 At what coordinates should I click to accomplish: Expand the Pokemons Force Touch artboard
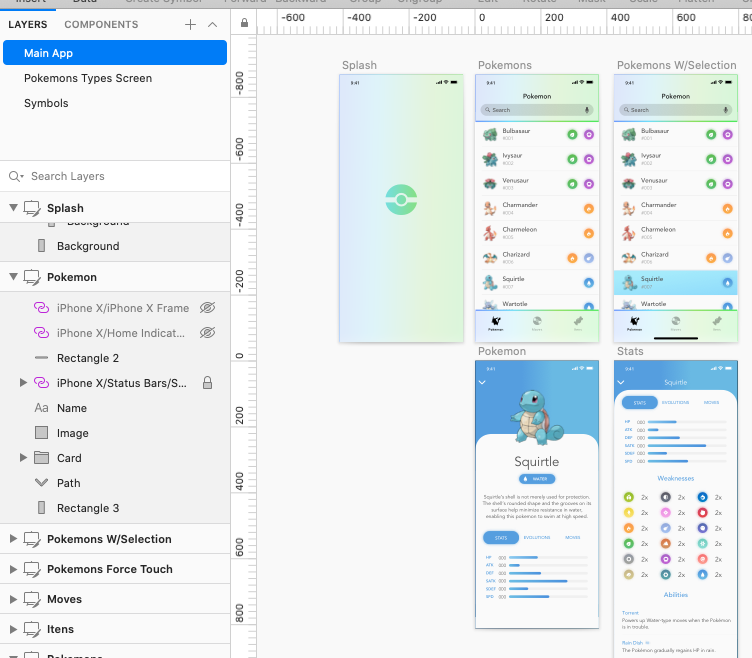tap(13, 569)
